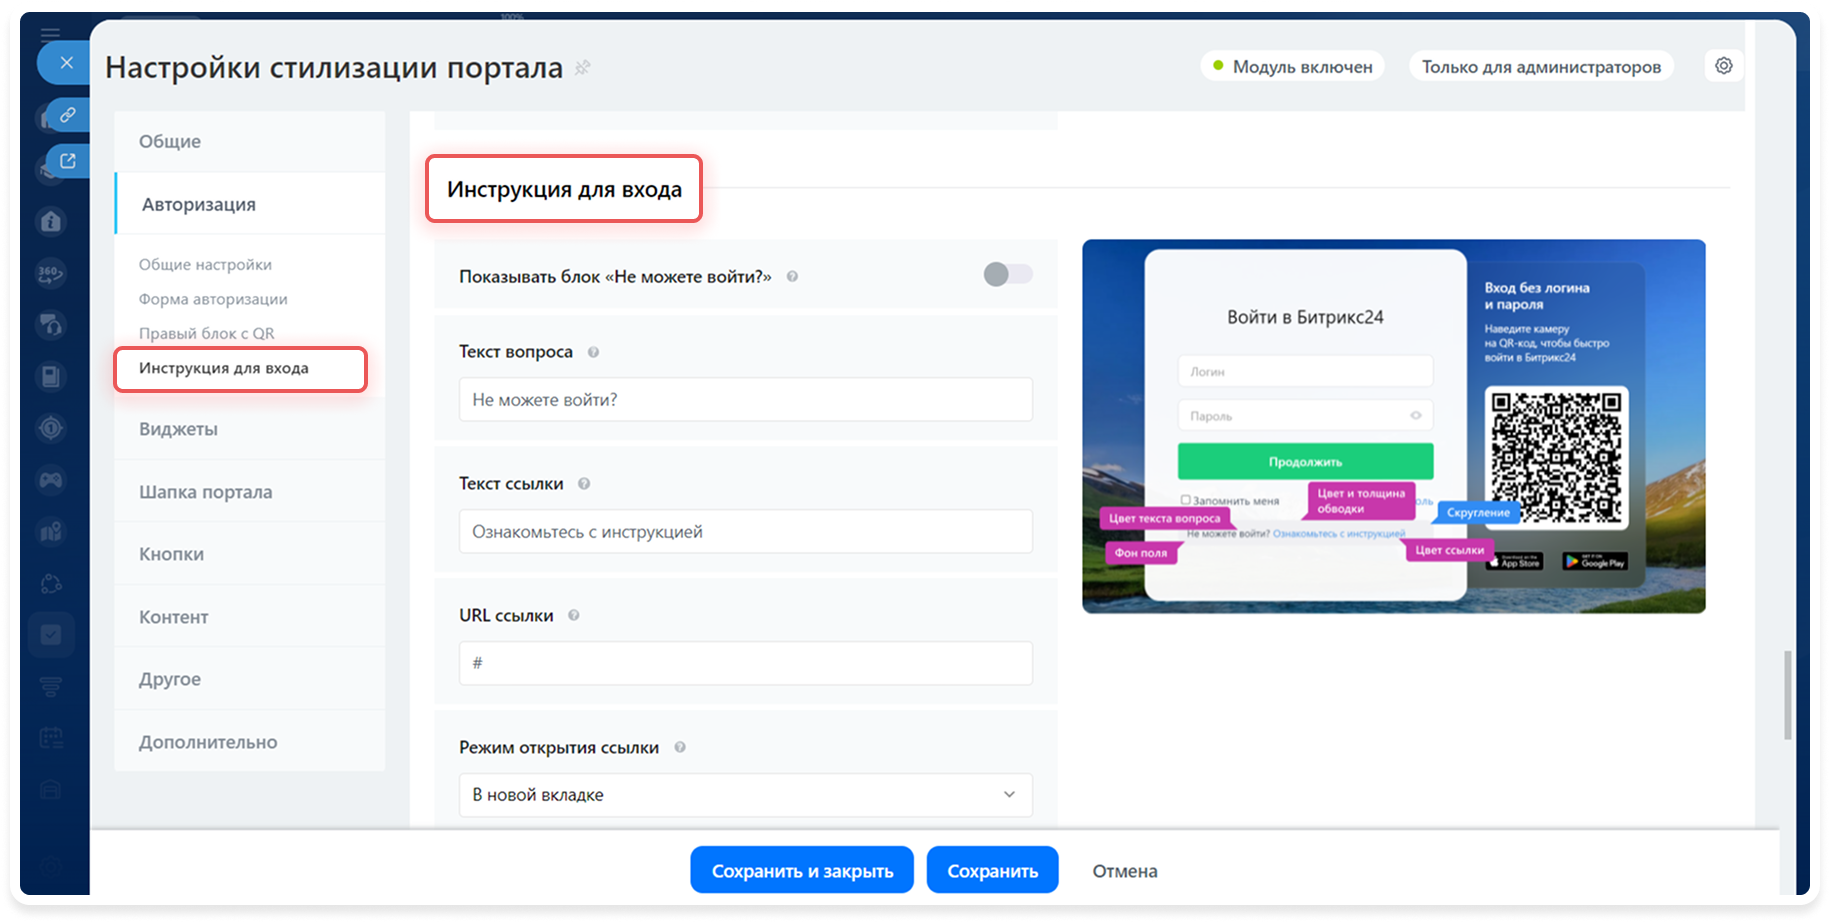Screen dimensions: 1830x924
Task: Click the Сохранить button
Action: (992, 870)
